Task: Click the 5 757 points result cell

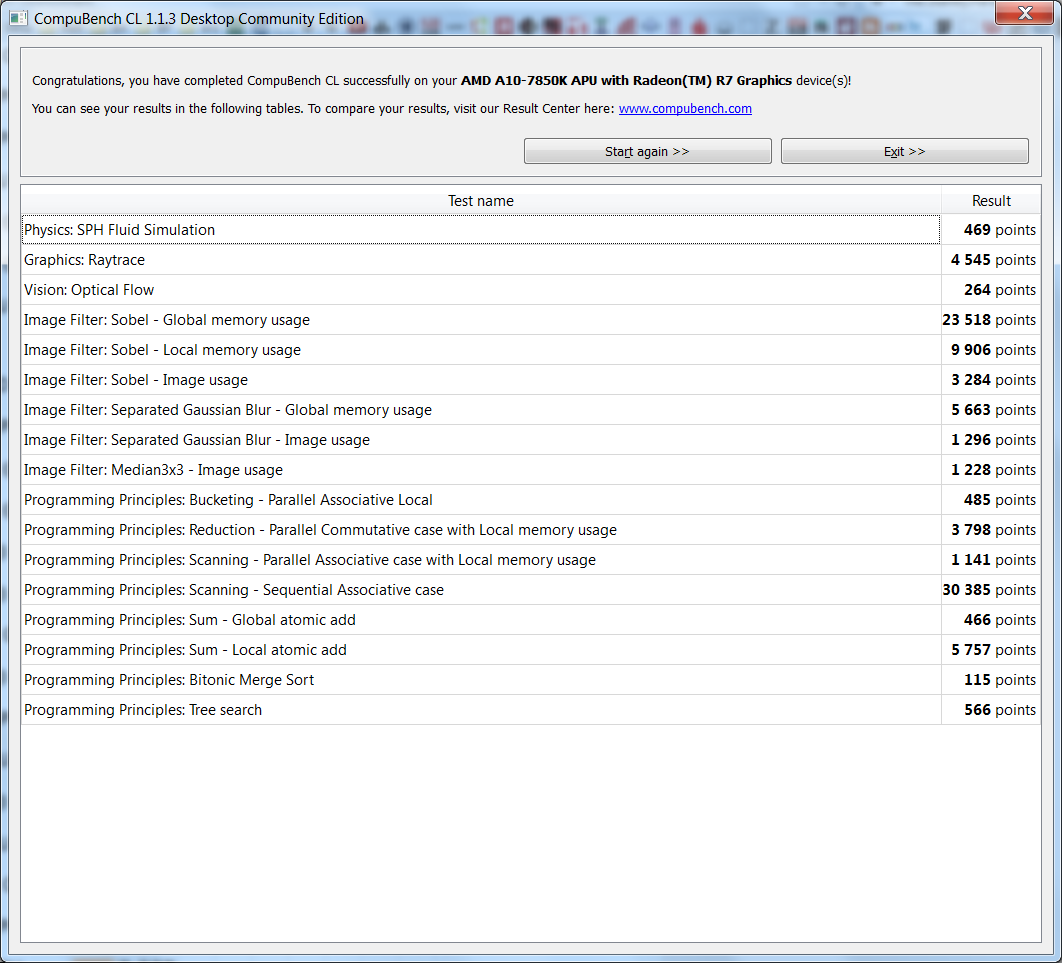Action: tap(991, 650)
